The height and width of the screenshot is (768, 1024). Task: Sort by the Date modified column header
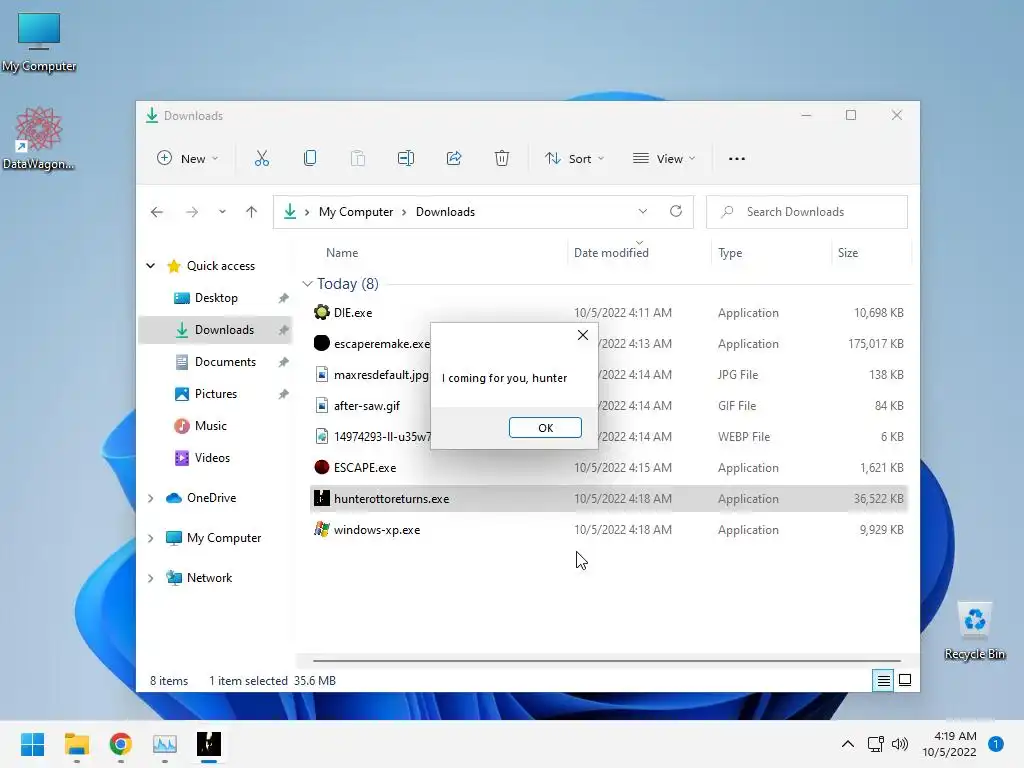(x=611, y=253)
